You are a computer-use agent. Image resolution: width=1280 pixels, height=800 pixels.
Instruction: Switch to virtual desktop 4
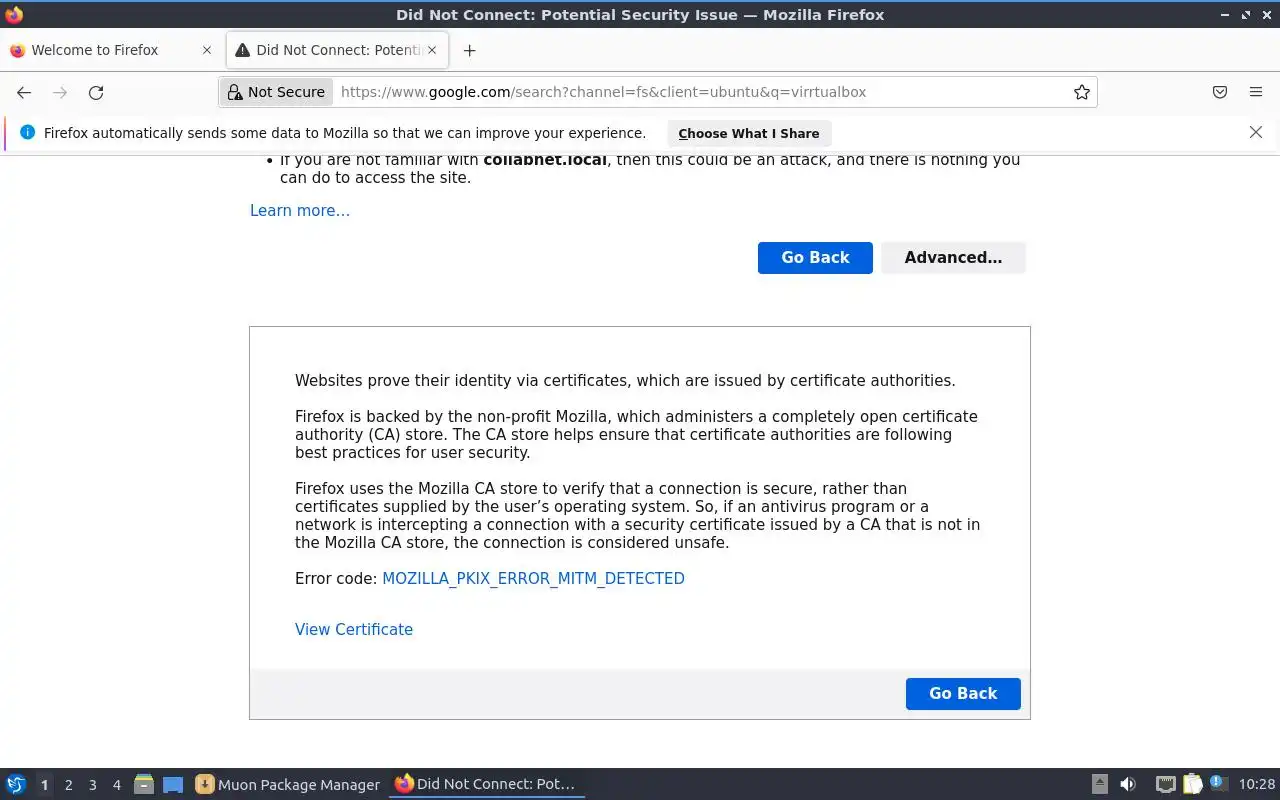117,785
